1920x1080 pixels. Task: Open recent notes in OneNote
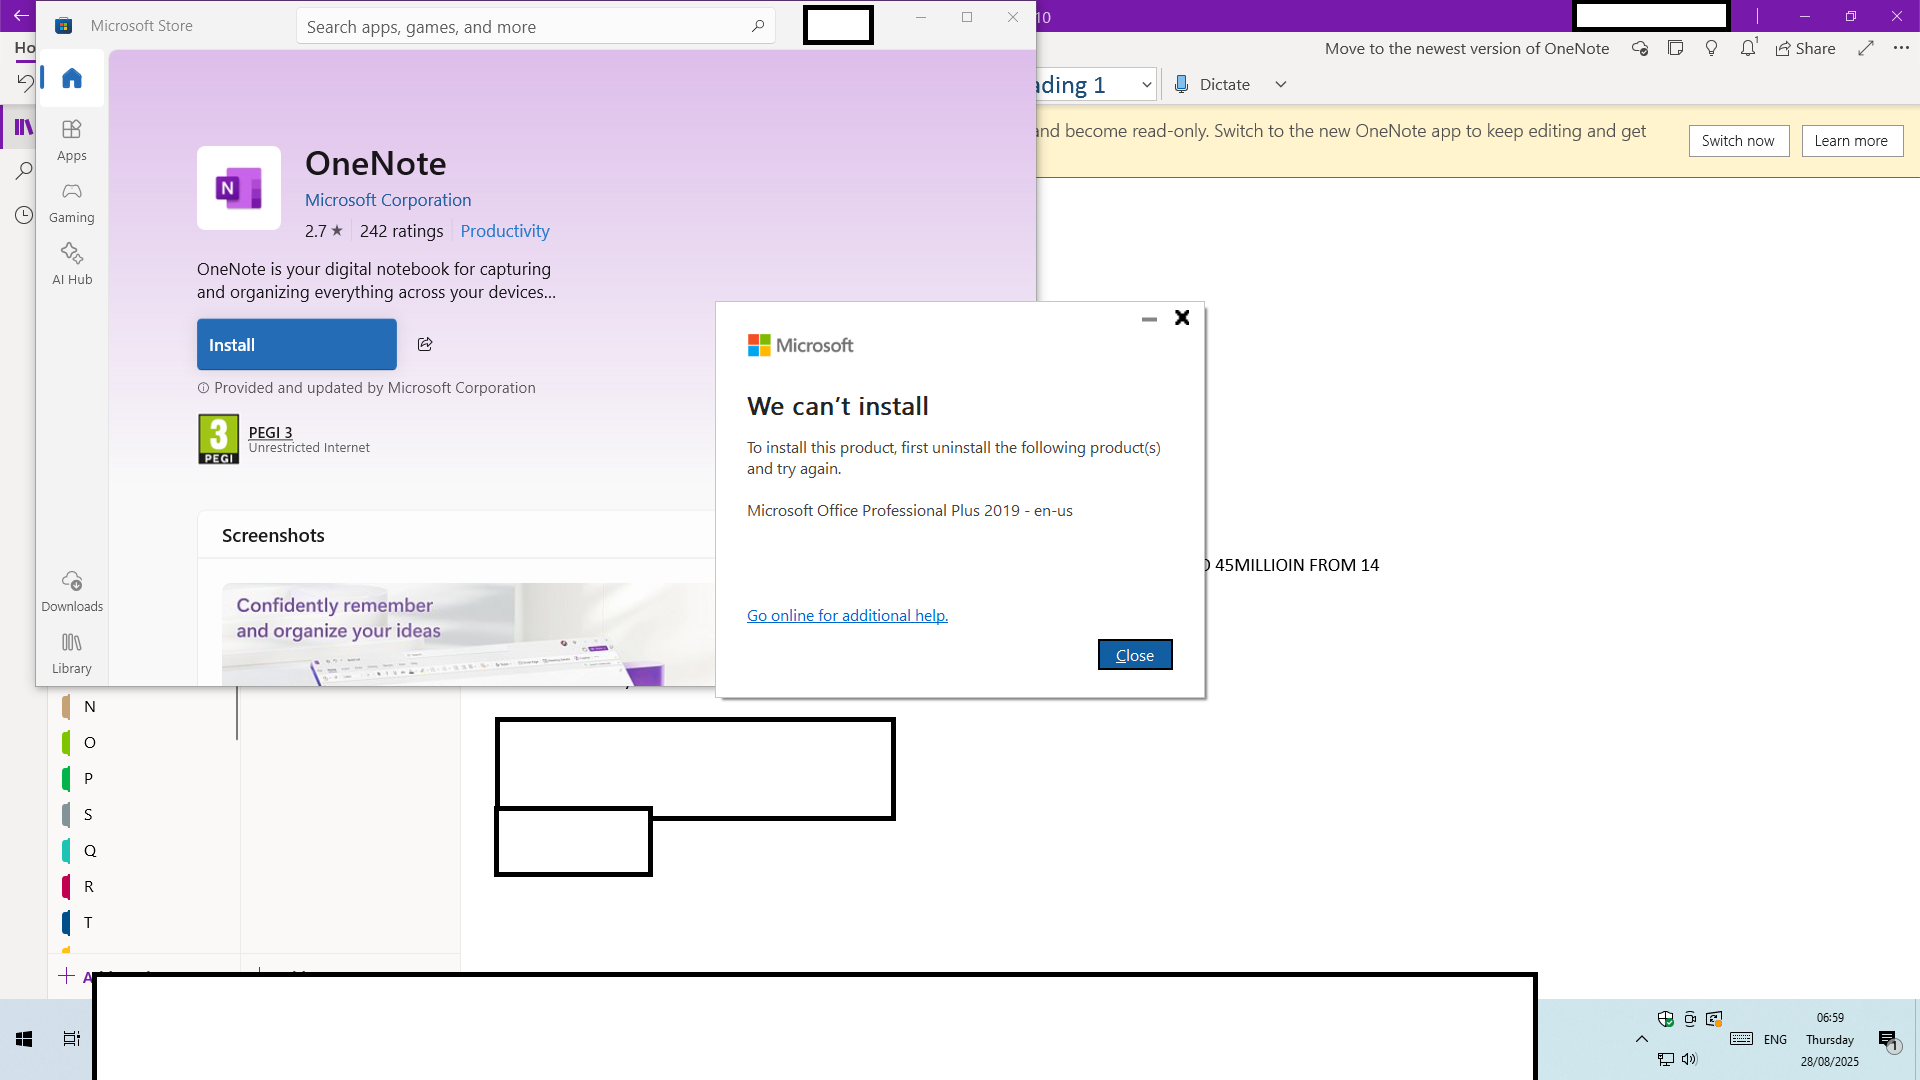(23, 215)
